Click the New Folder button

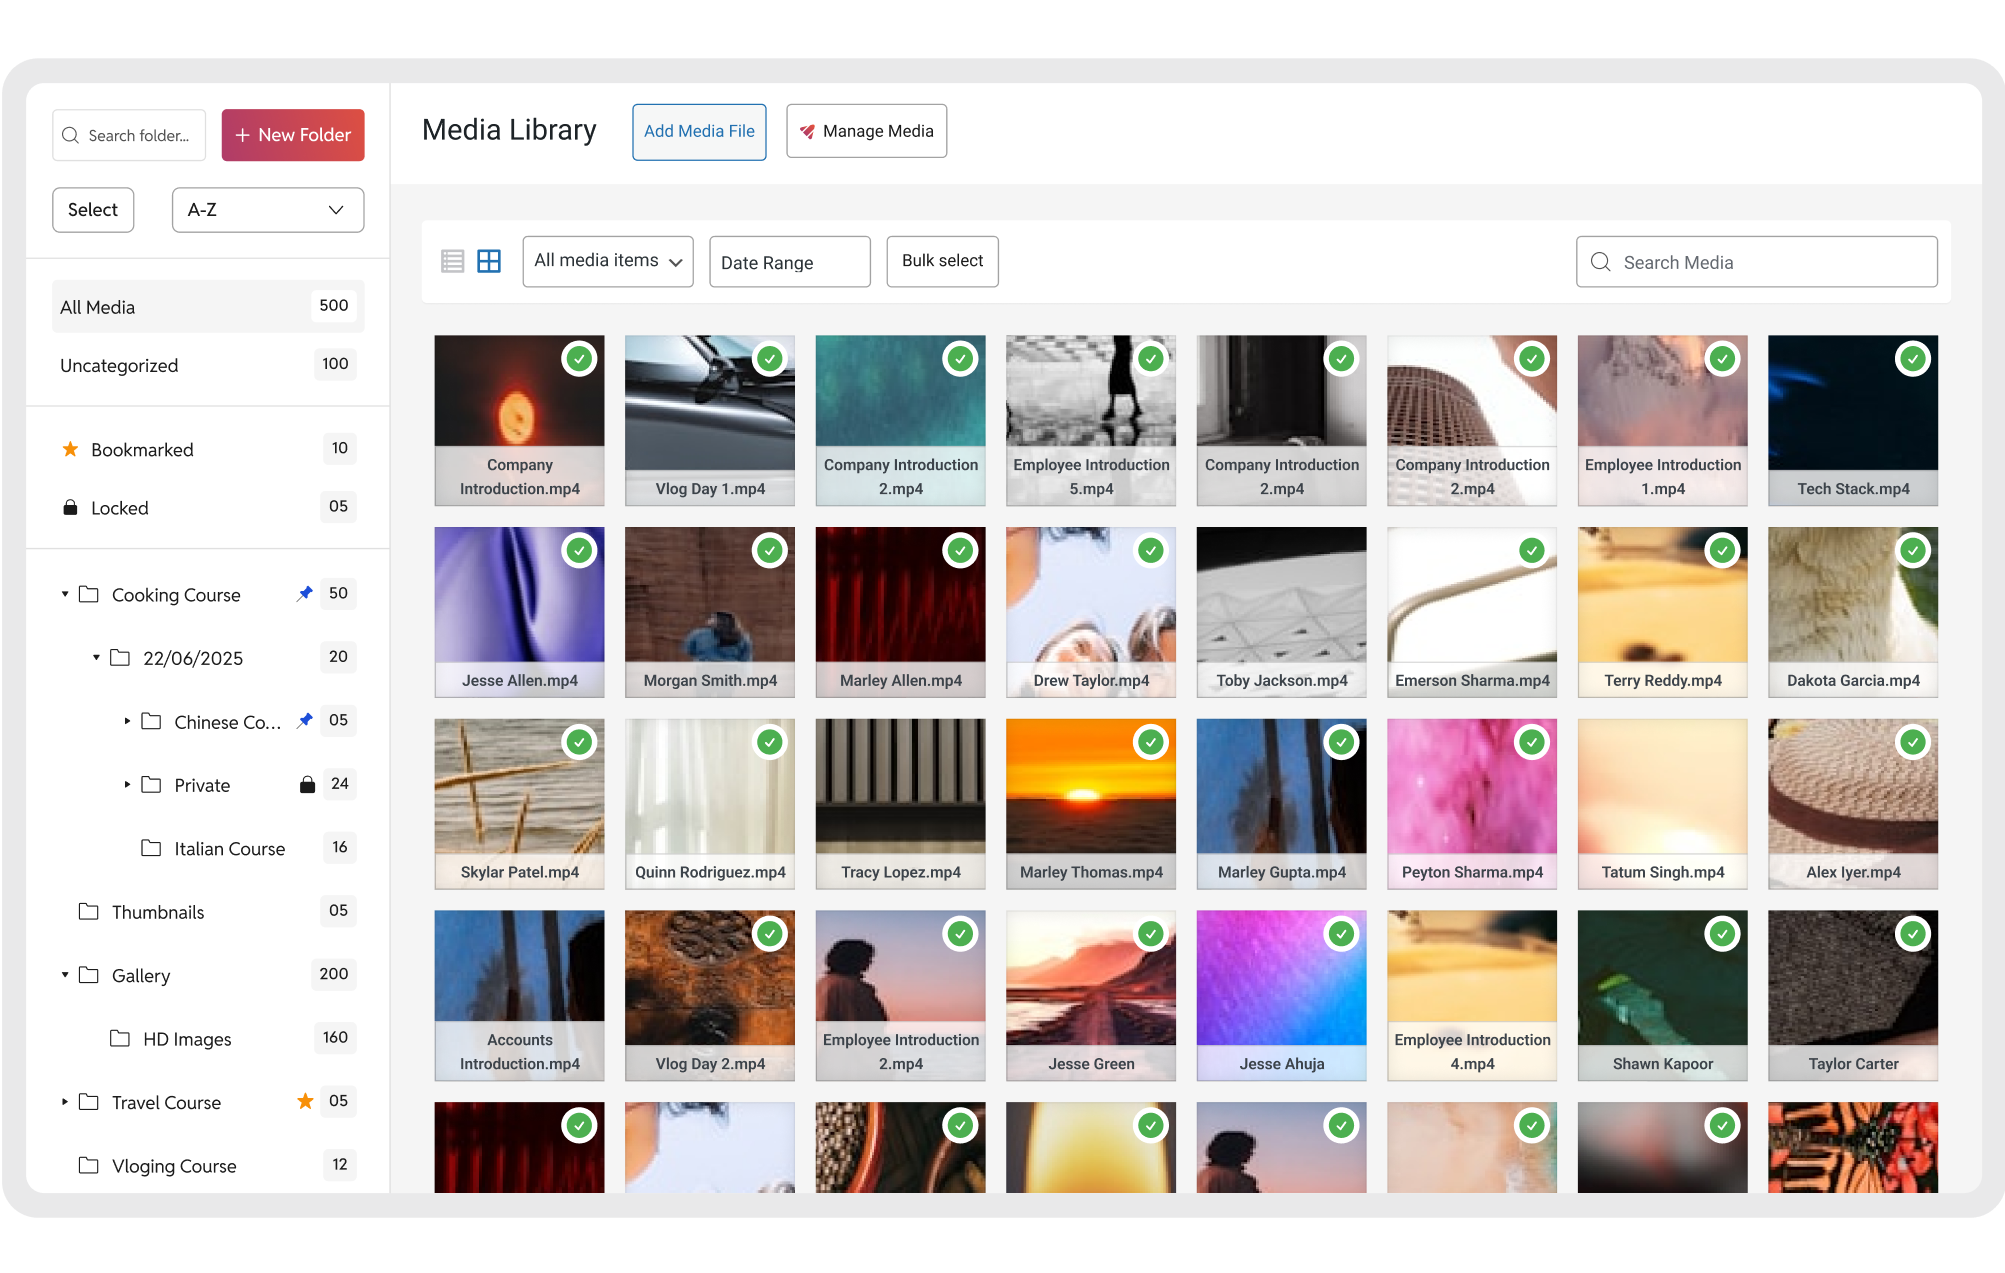[293, 135]
